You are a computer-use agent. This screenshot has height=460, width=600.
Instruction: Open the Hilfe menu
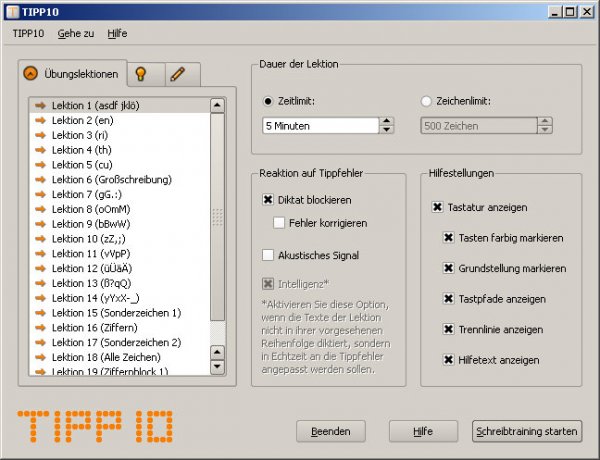[117, 33]
